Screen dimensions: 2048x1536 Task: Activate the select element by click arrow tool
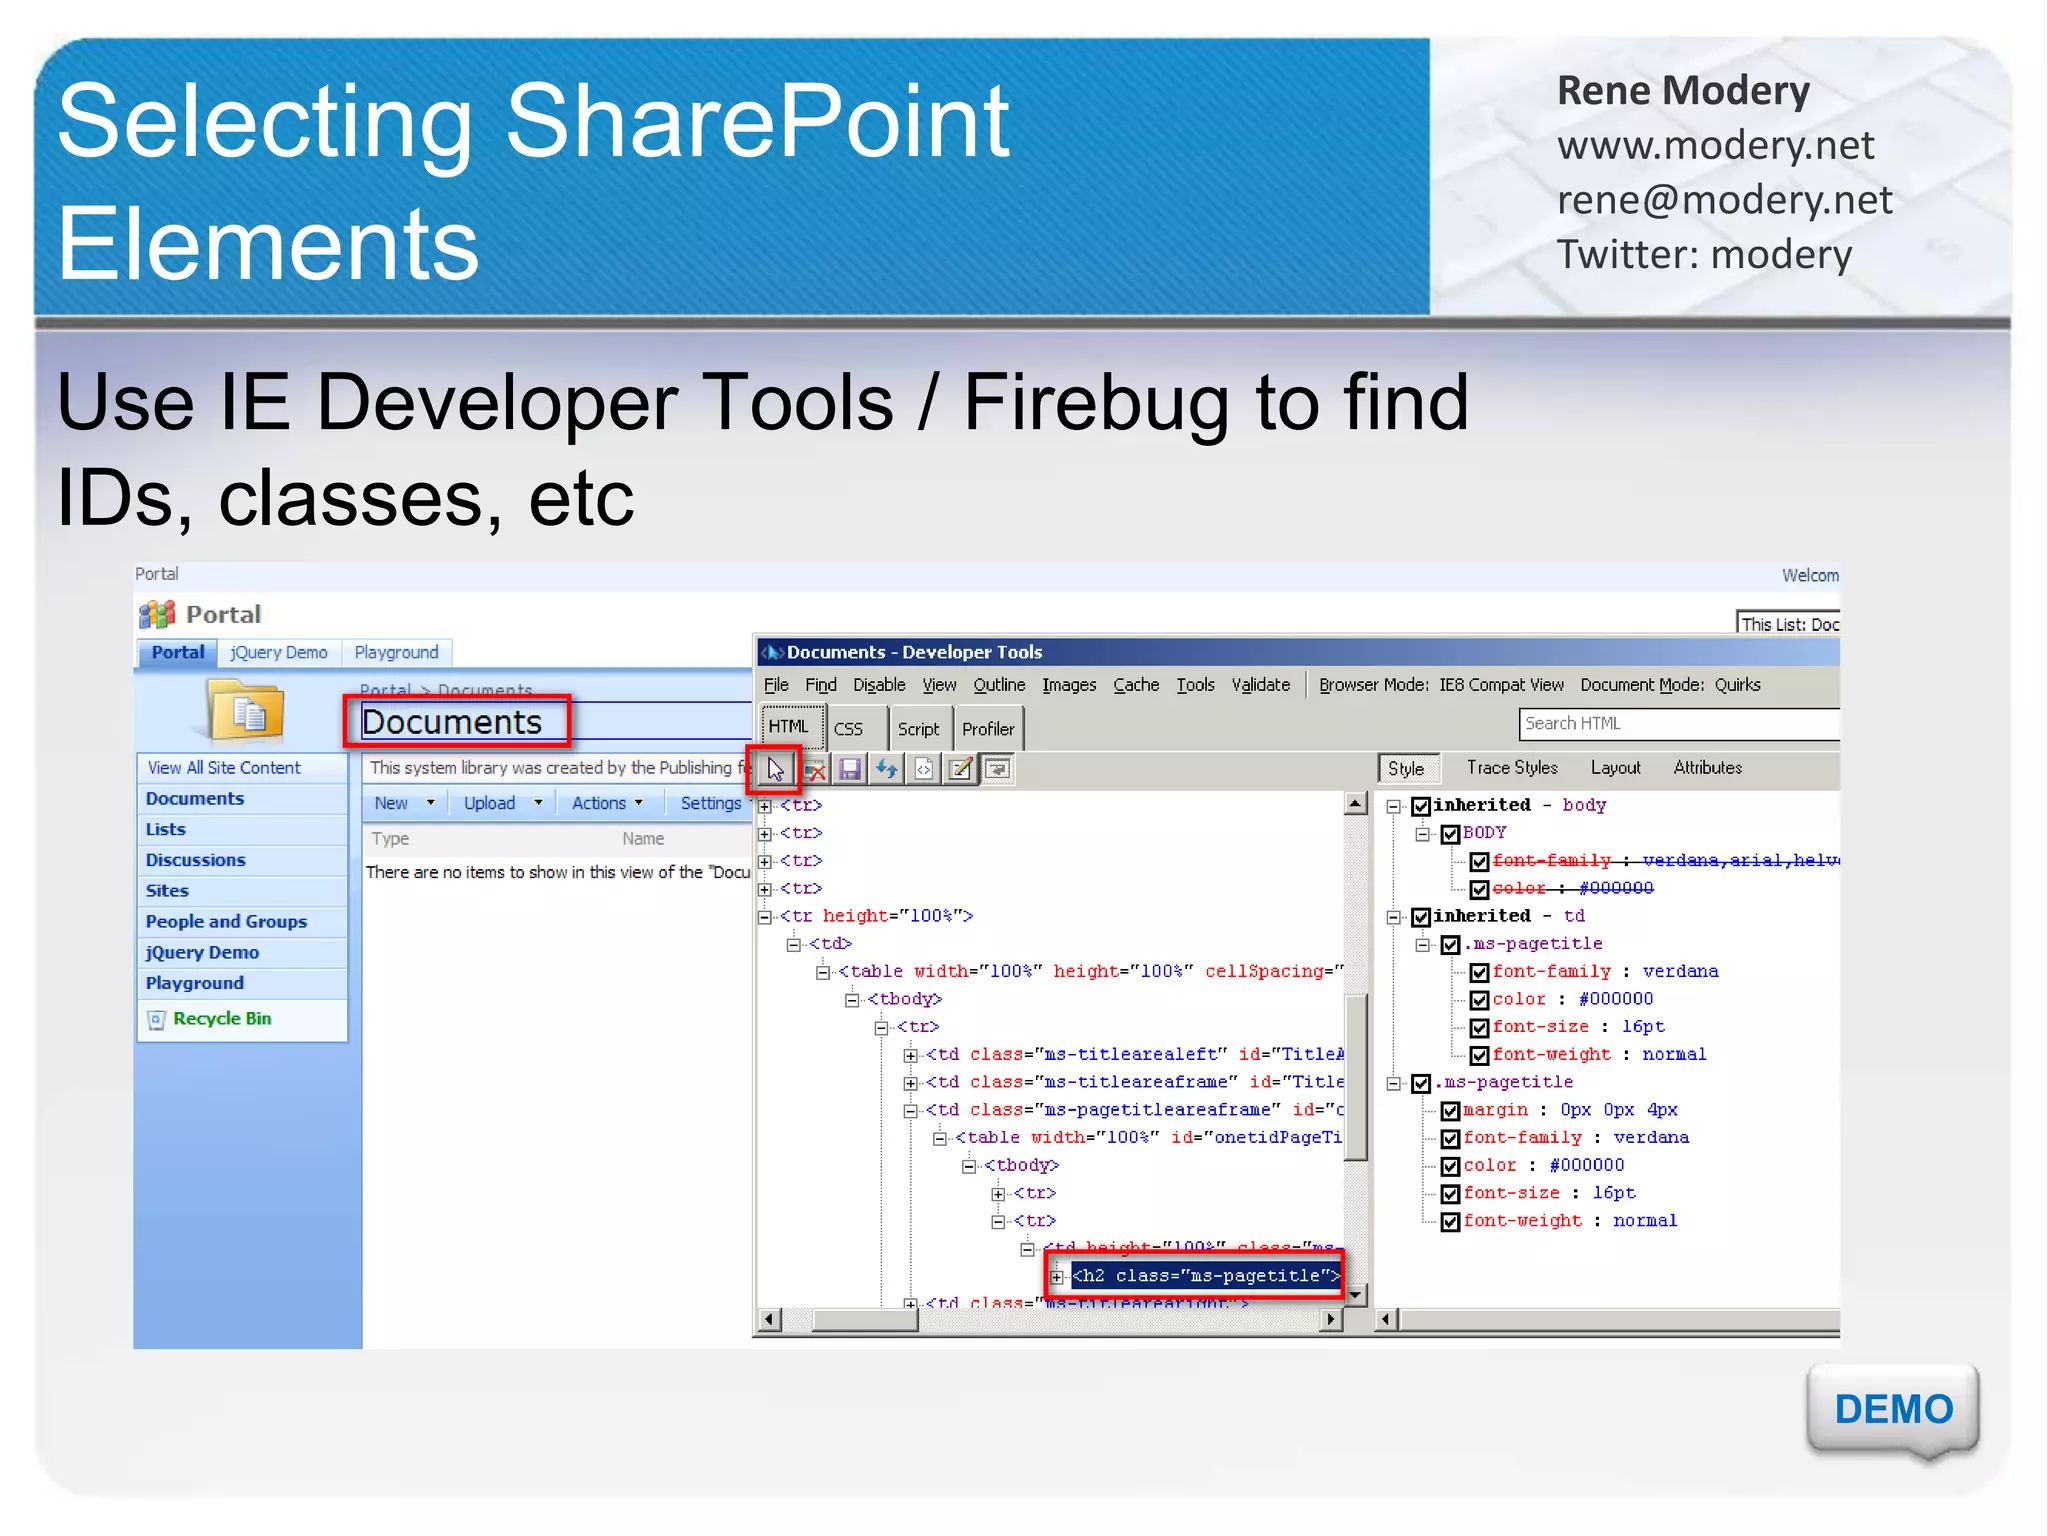click(775, 769)
